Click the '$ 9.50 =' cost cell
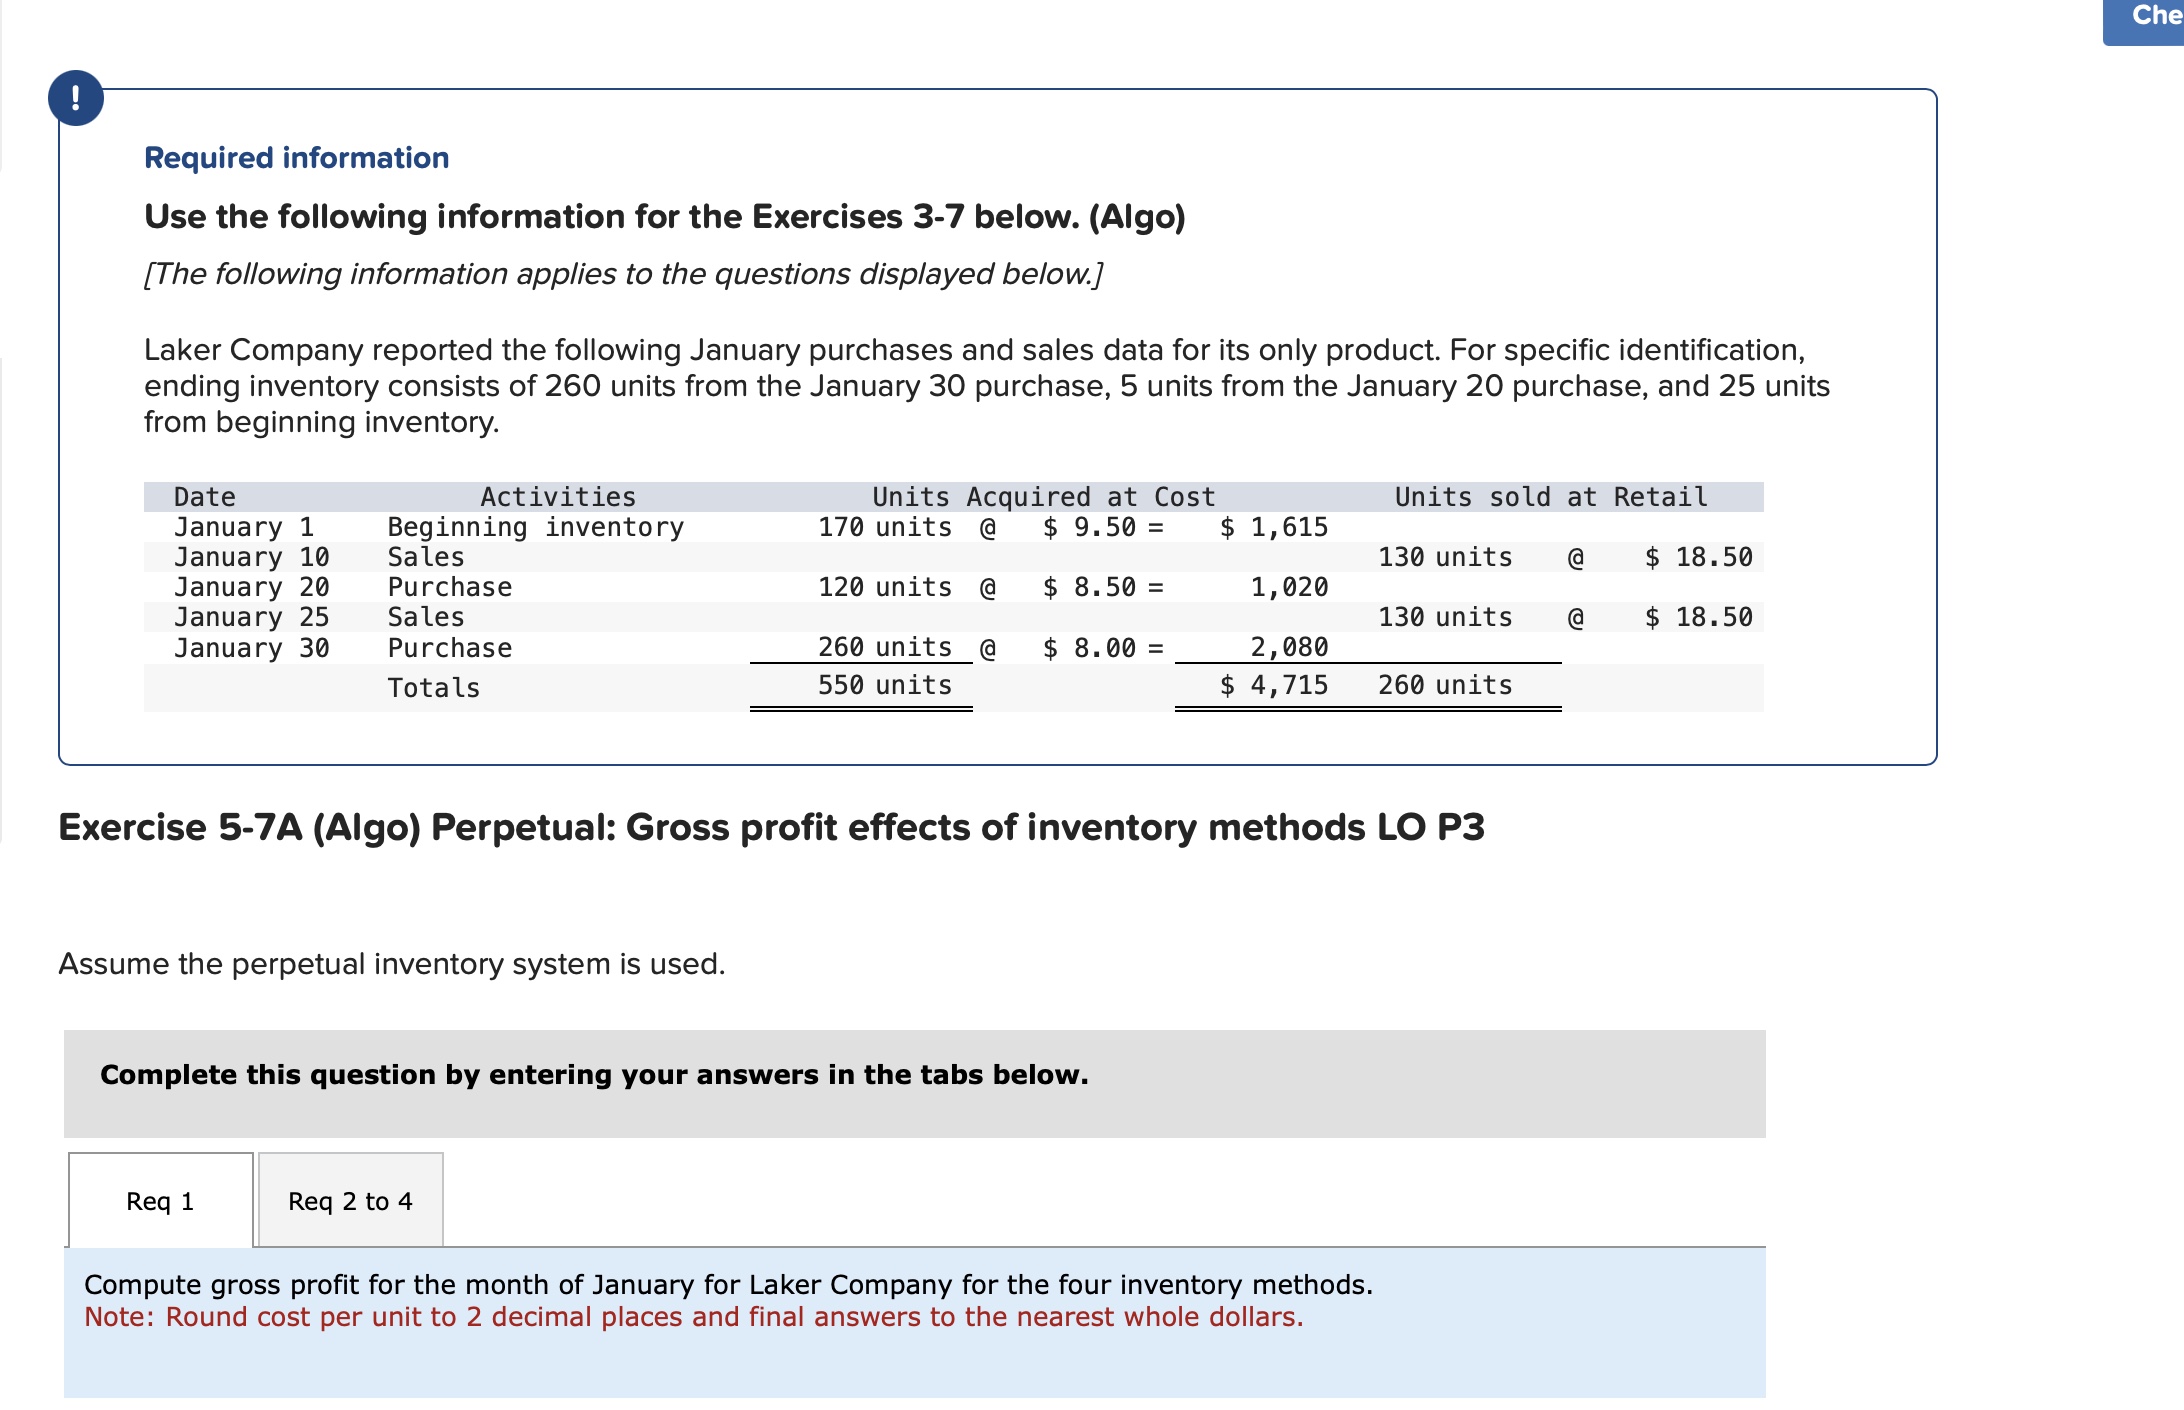 coord(1103,527)
